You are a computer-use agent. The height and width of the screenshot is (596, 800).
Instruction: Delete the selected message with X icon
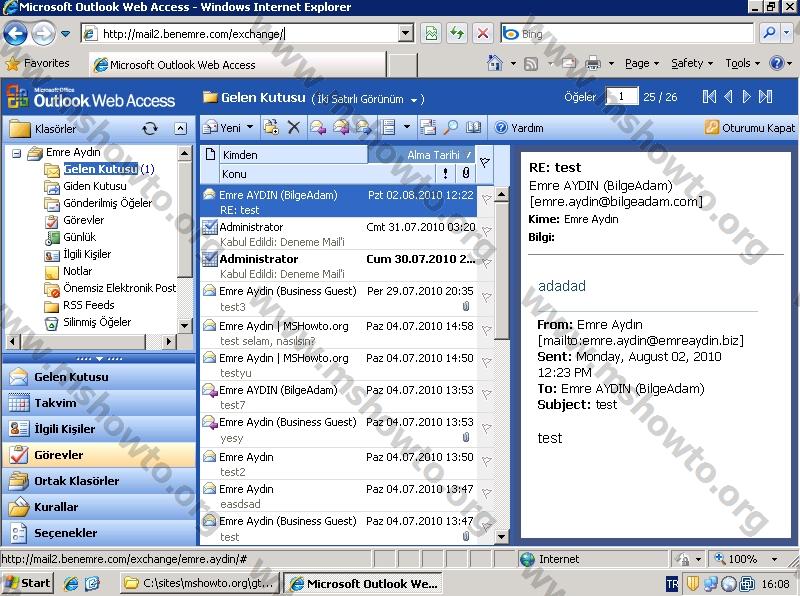coord(293,128)
